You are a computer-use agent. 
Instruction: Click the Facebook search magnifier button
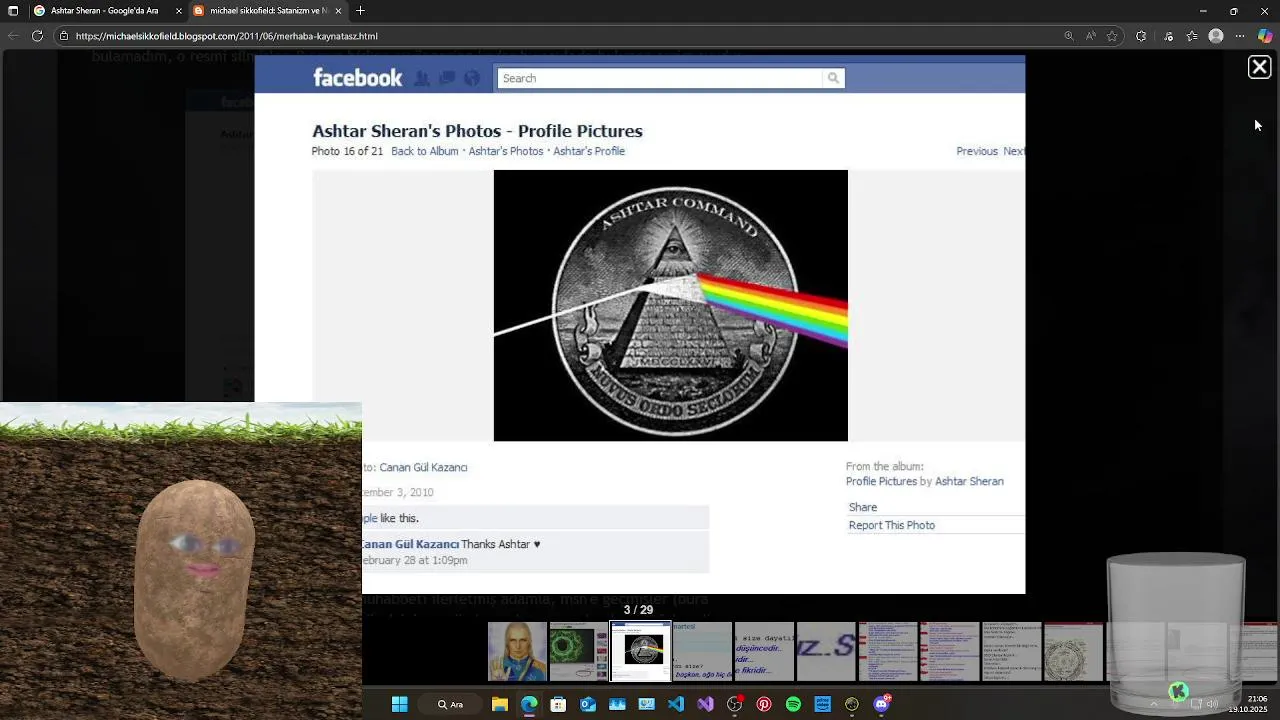click(x=833, y=78)
